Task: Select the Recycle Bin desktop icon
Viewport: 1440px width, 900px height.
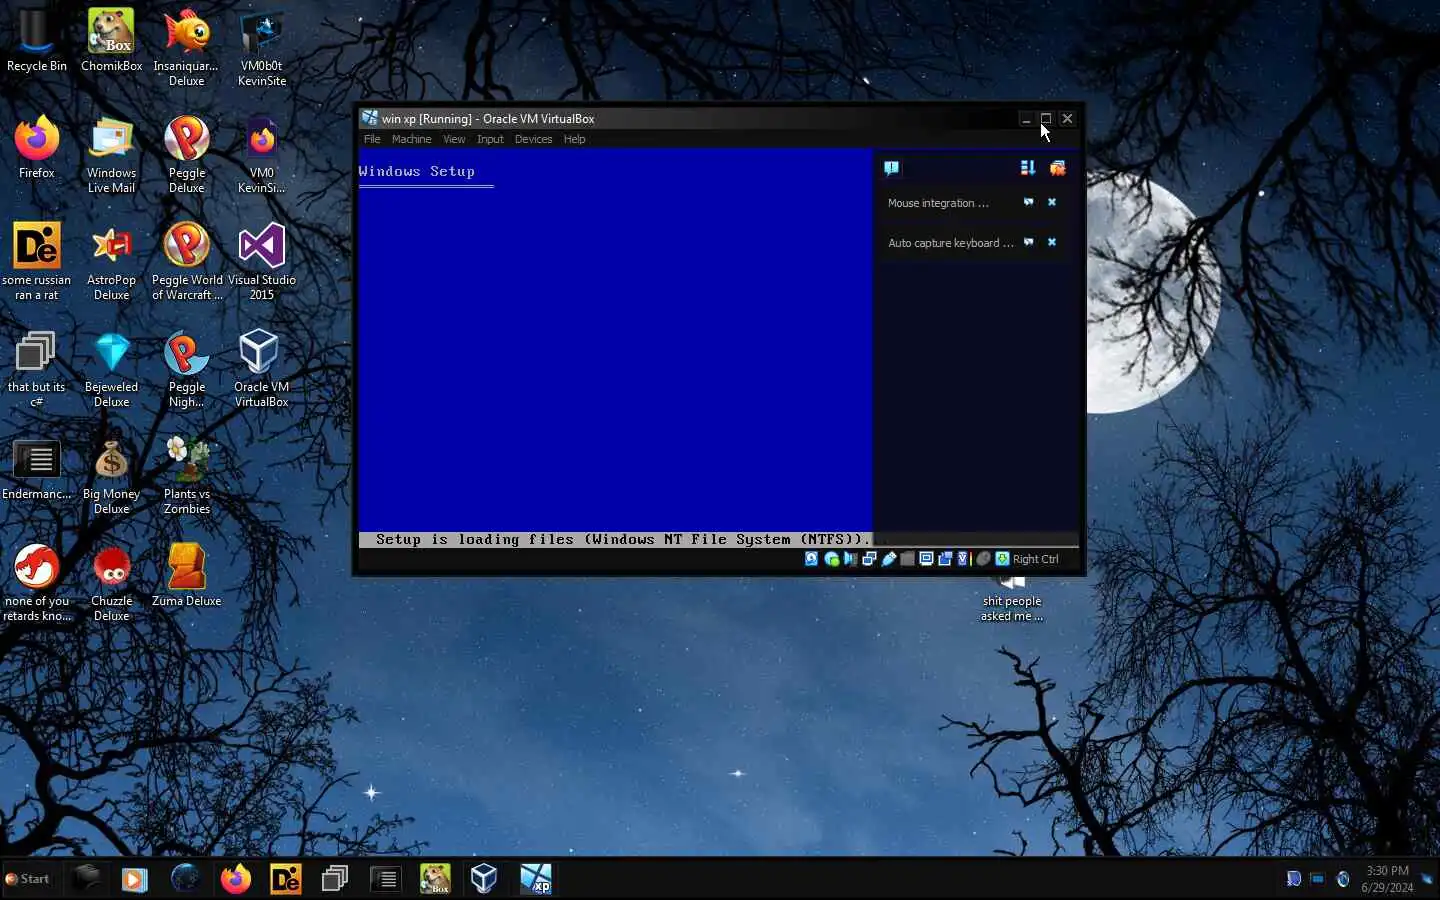Action: (x=37, y=42)
